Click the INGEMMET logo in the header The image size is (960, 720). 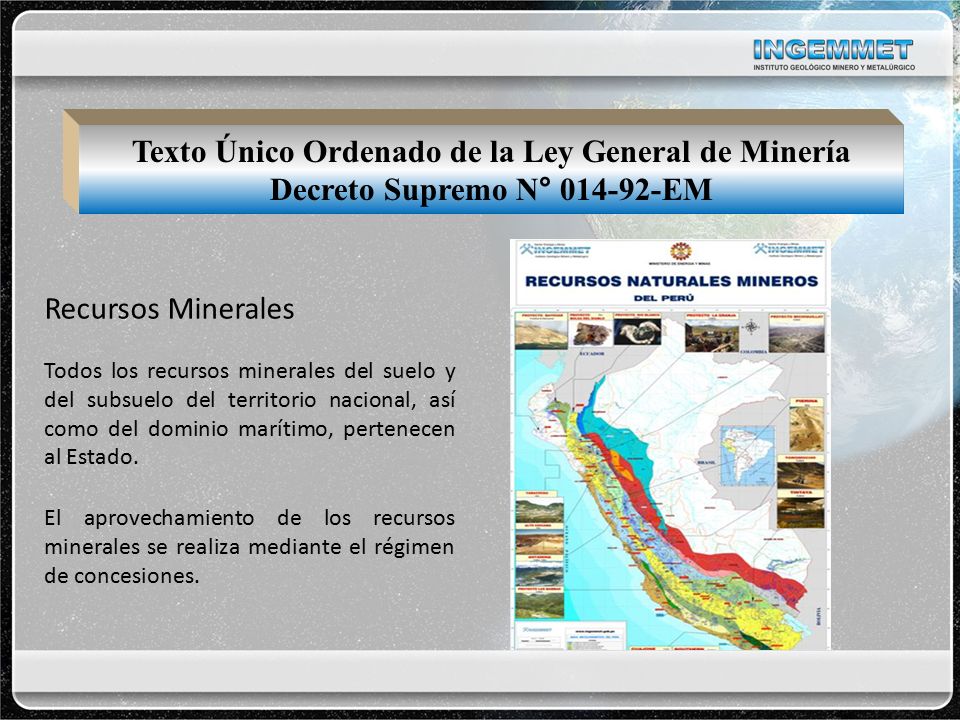(833, 54)
